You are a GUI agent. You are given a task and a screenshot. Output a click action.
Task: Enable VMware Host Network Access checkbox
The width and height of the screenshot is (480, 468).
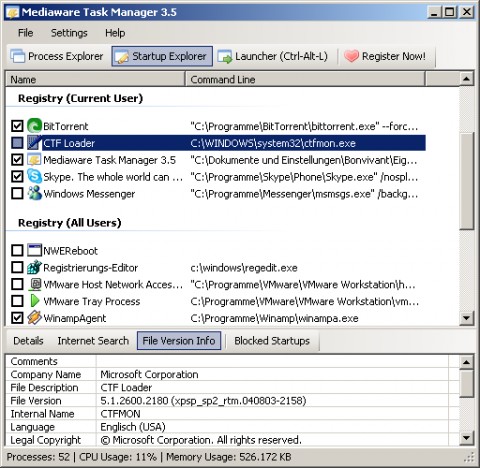coord(17,284)
